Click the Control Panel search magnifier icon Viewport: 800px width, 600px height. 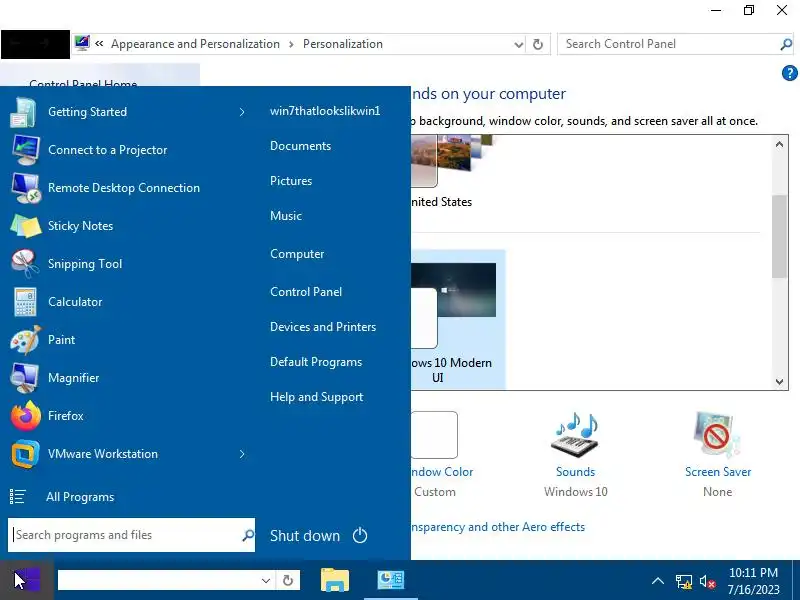coord(786,44)
